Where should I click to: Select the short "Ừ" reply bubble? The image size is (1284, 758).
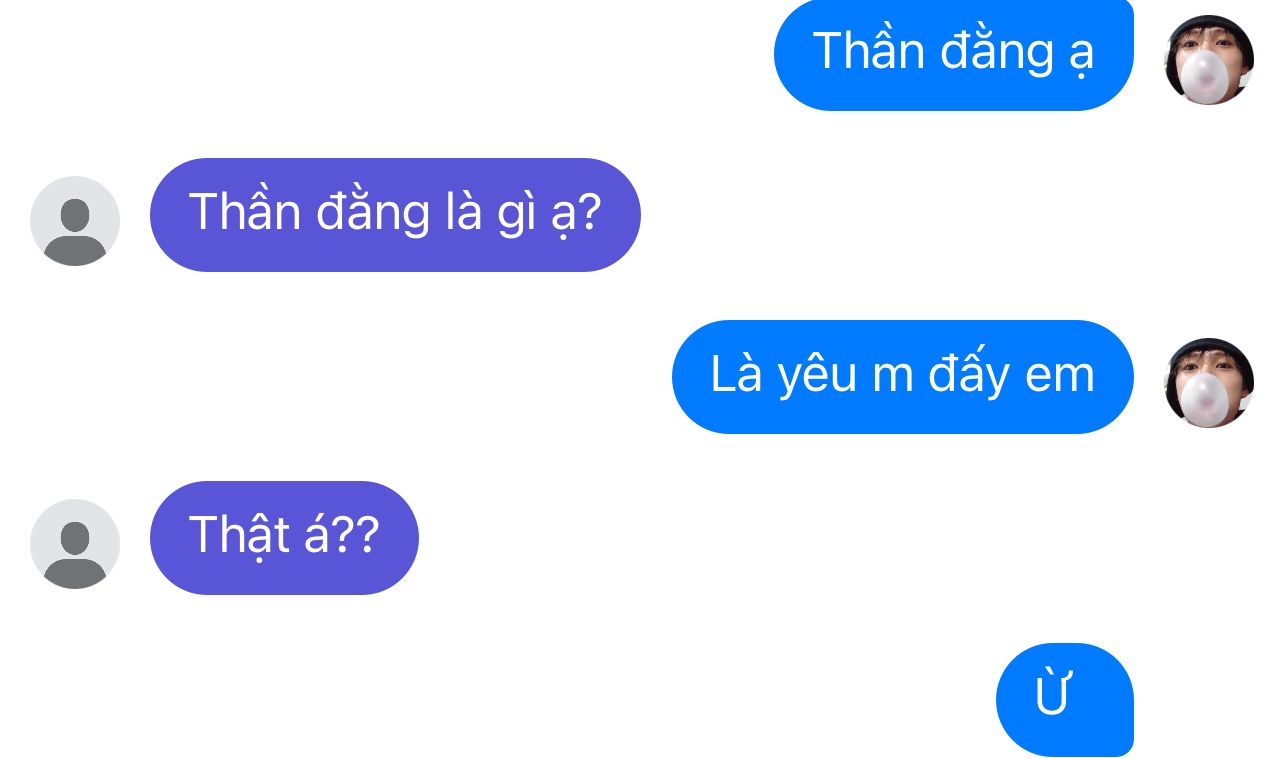pos(1065,700)
